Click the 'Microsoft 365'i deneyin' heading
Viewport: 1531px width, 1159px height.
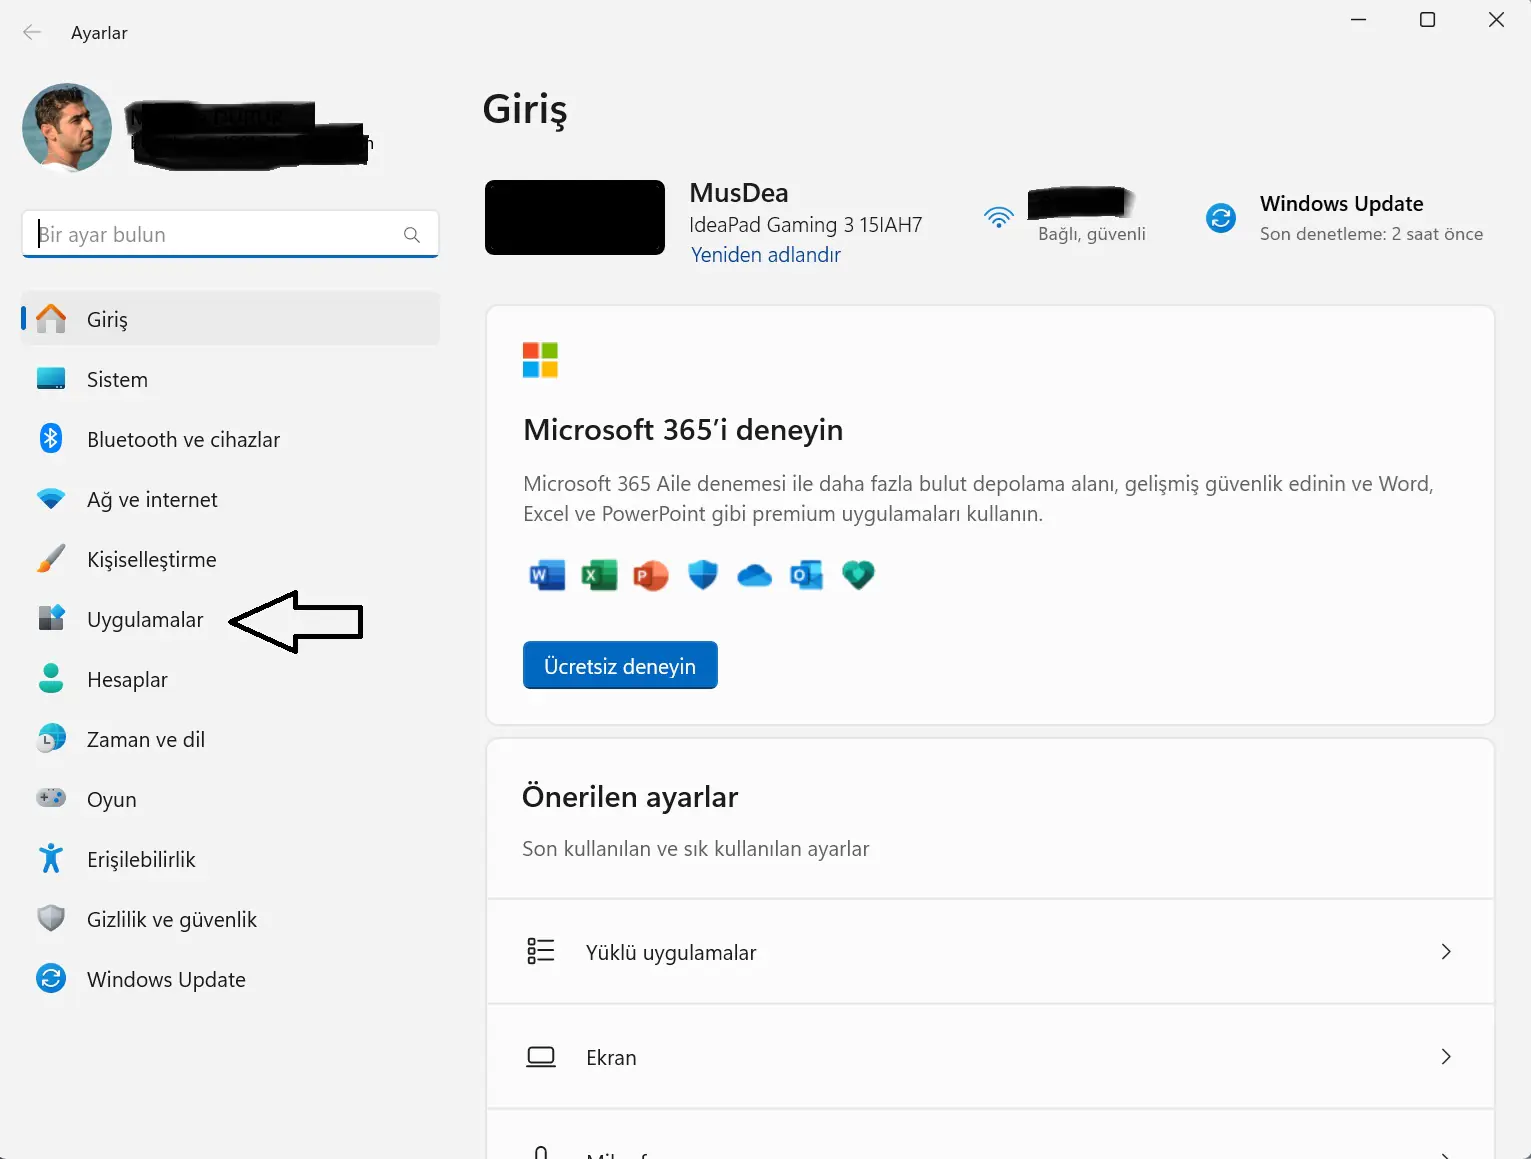tap(683, 430)
